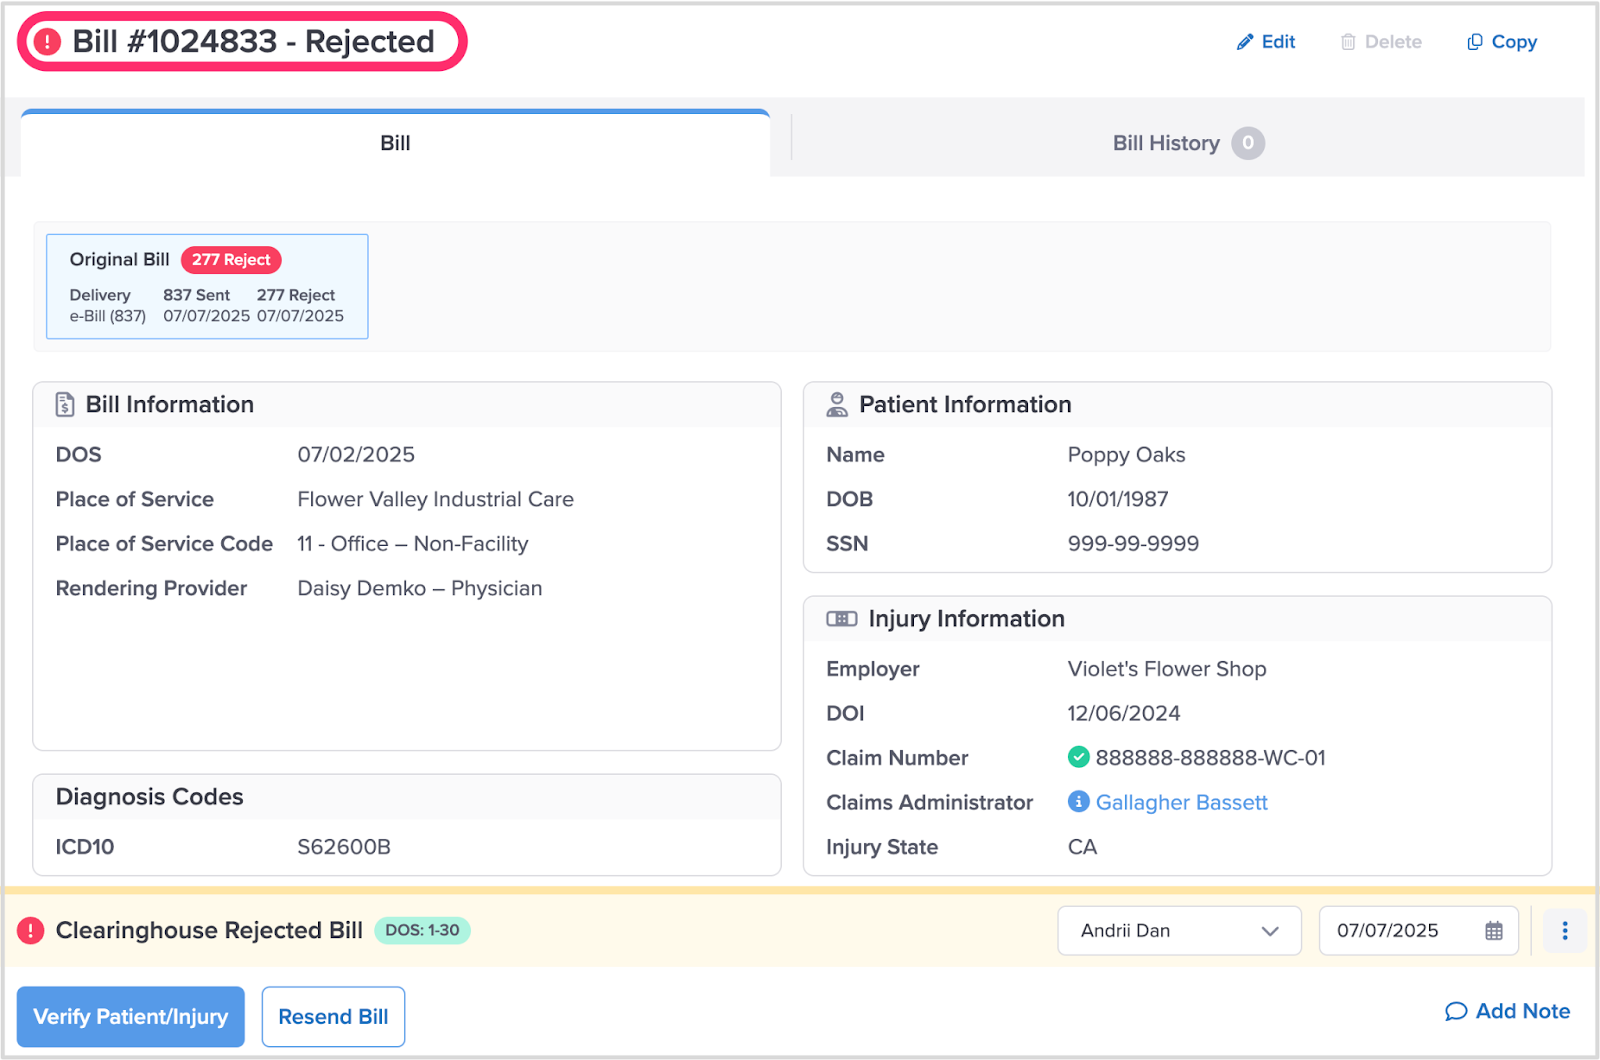Click the DOS: 1-30 green badge

pyautogui.click(x=422, y=931)
